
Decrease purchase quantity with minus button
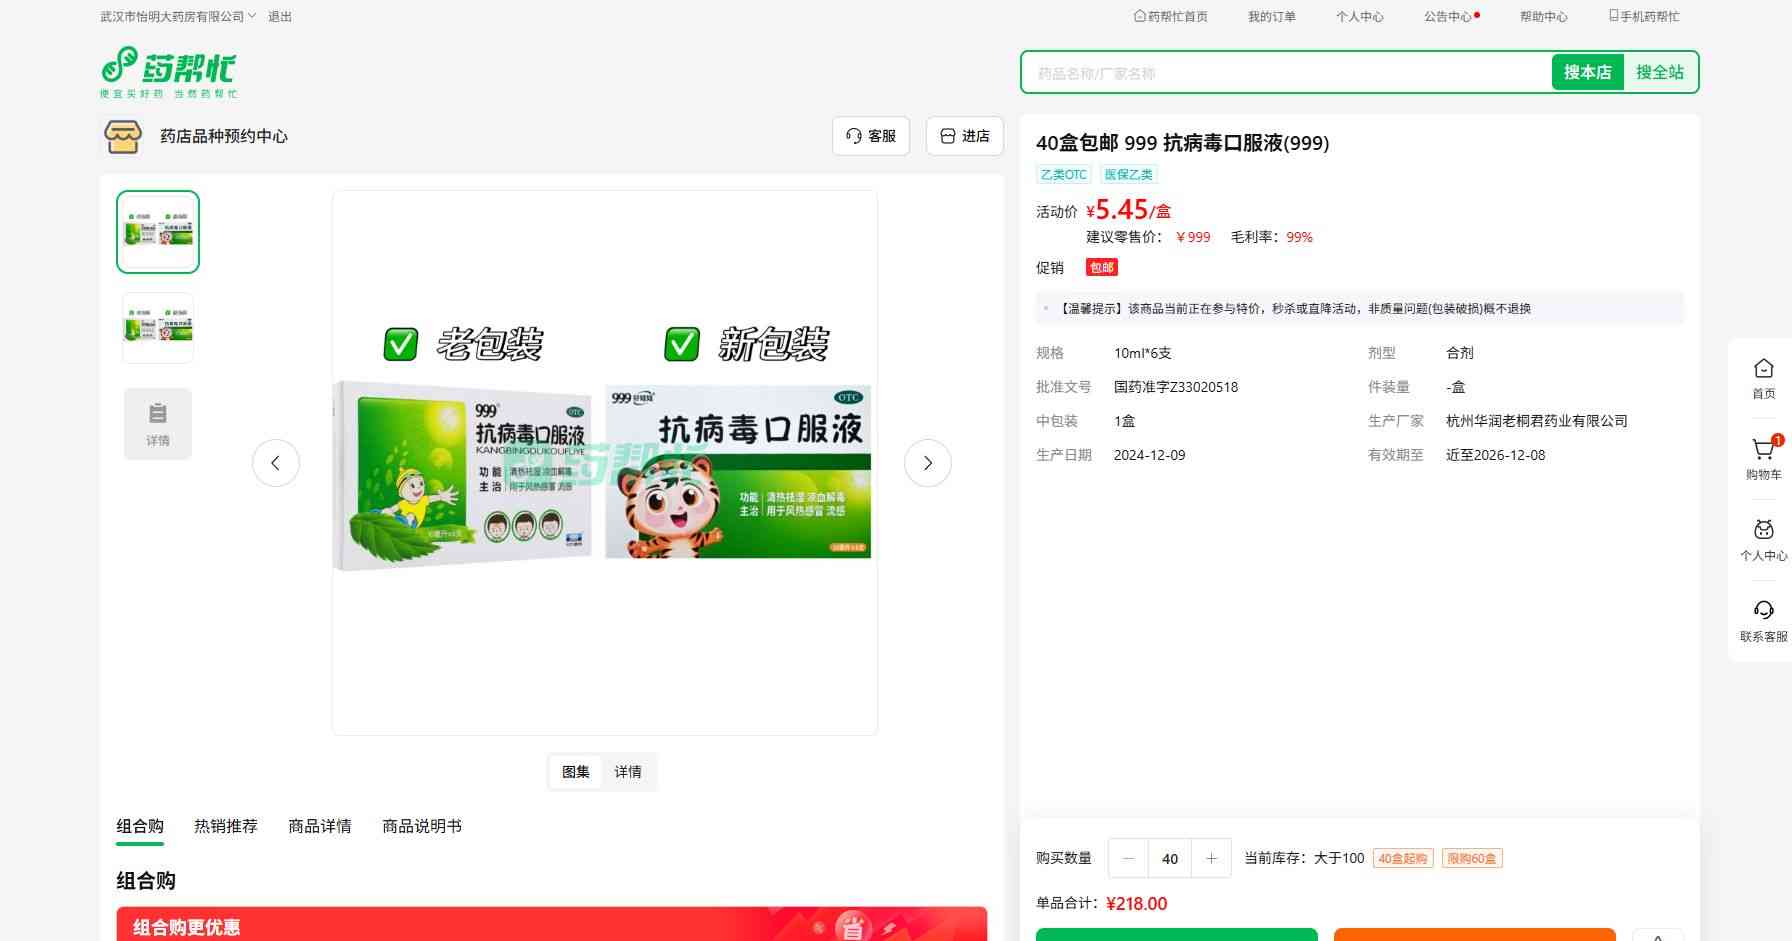pos(1129,858)
